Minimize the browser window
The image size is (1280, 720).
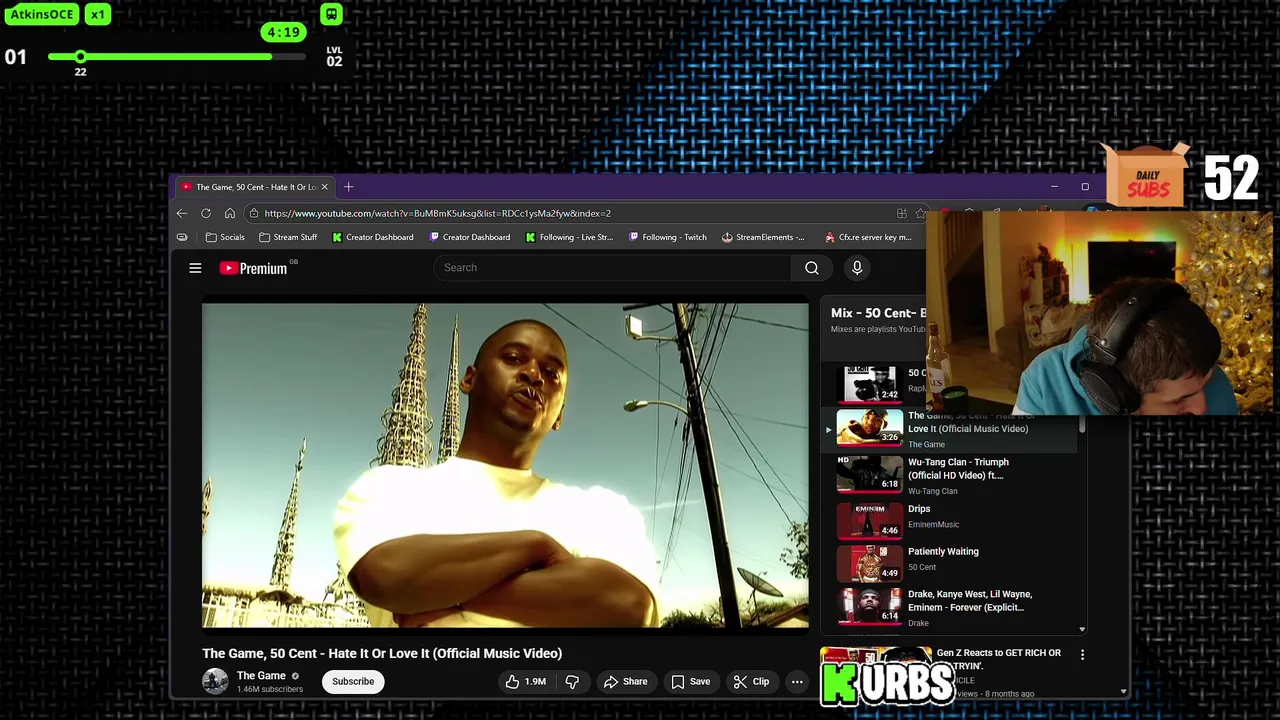click(1054, 187)
